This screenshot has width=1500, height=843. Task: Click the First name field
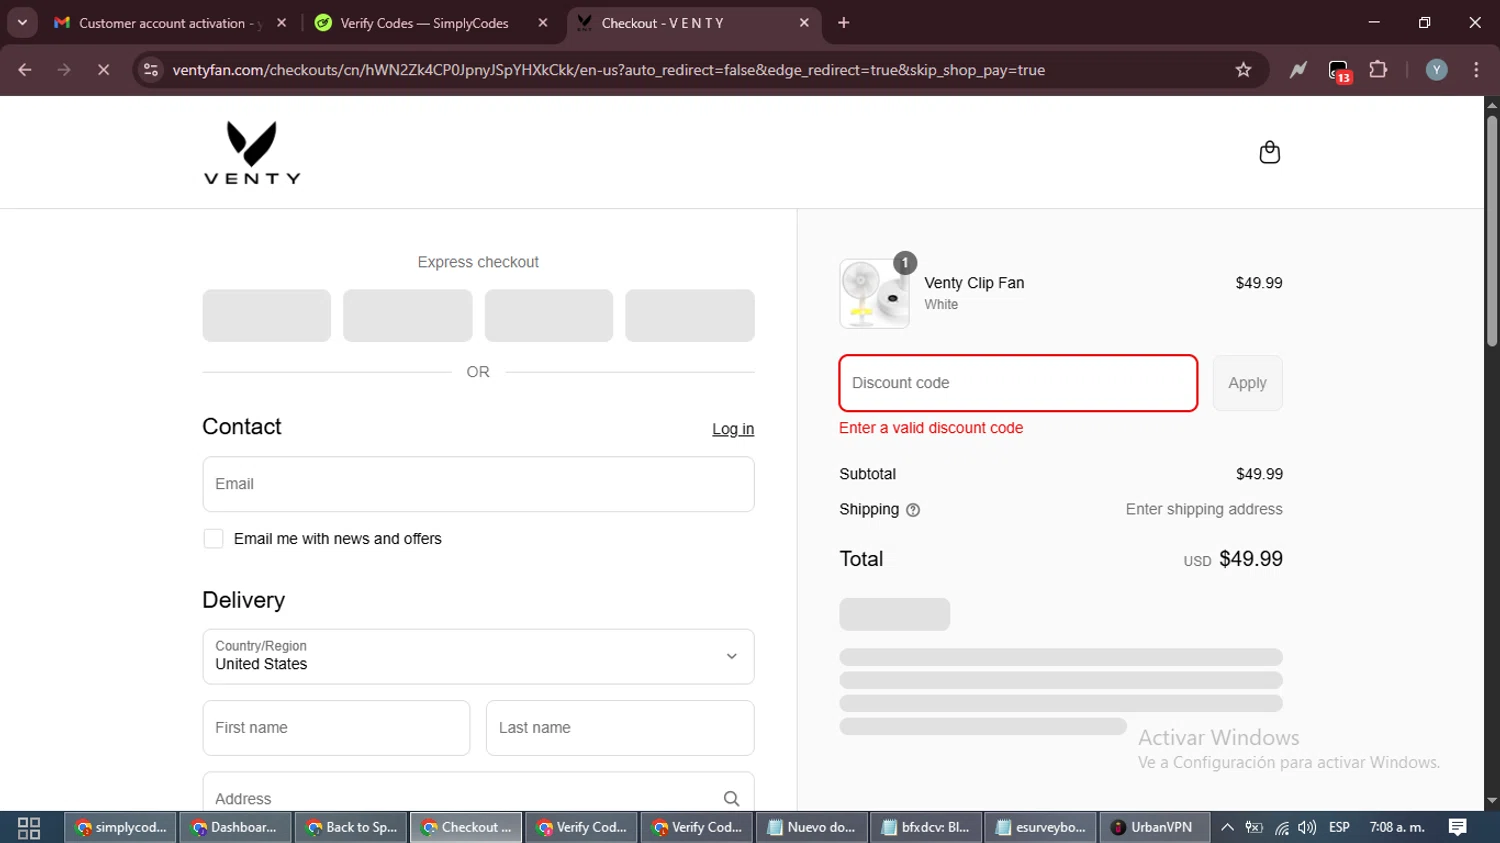click(336, 728)
